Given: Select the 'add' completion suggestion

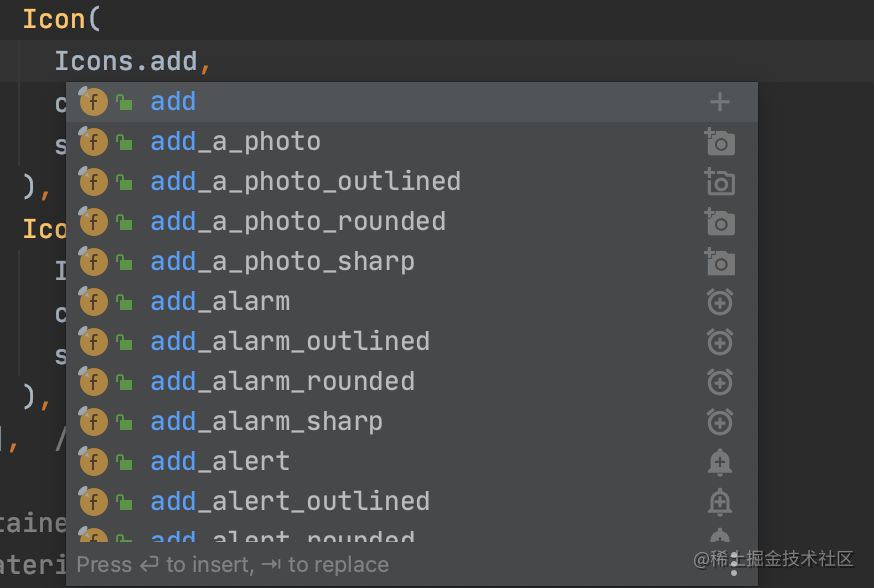Looking at the screenshot, I should 411,102.
